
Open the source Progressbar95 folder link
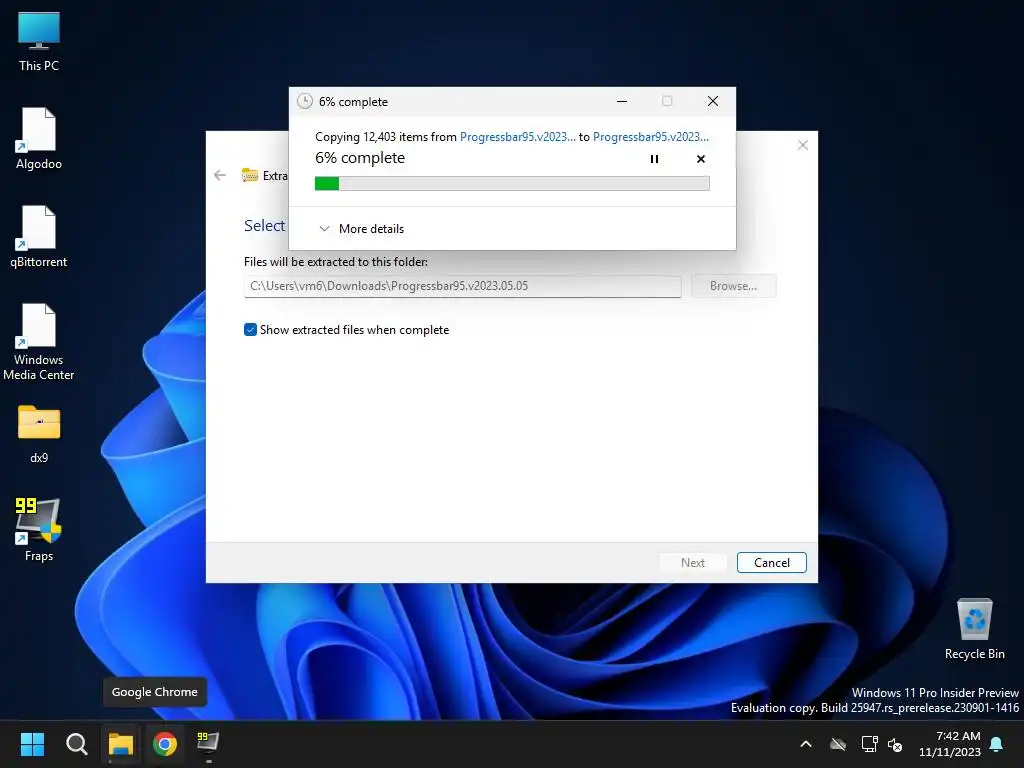point(518,136)
